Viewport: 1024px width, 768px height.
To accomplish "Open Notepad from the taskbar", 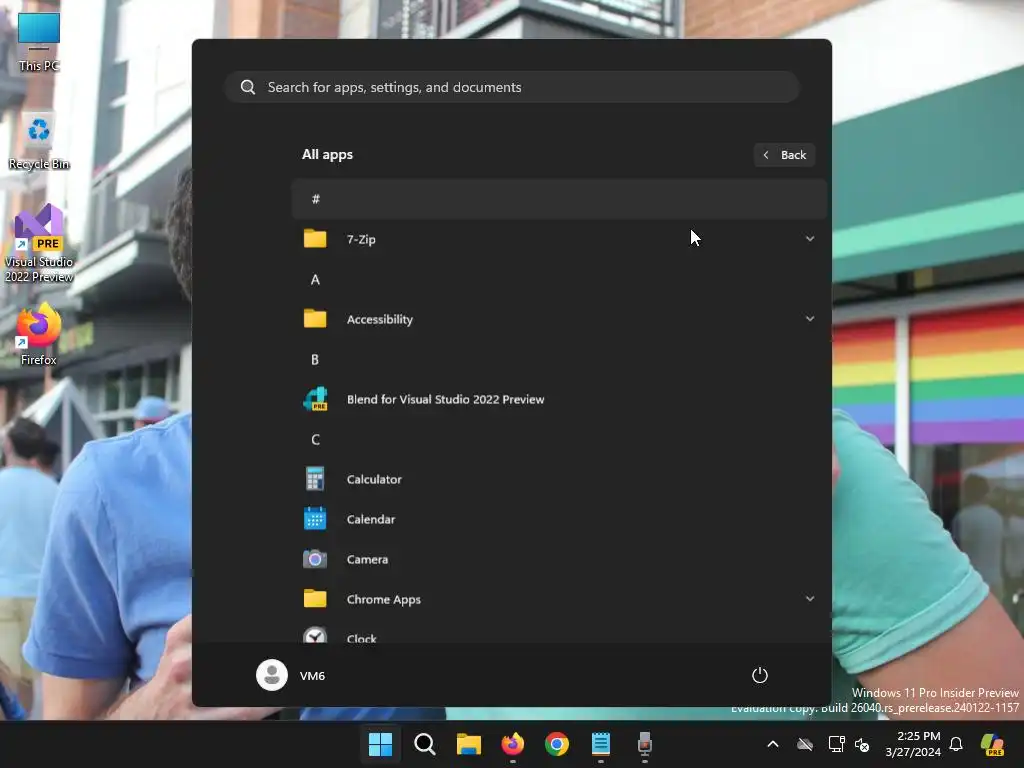I will [601, 744].
